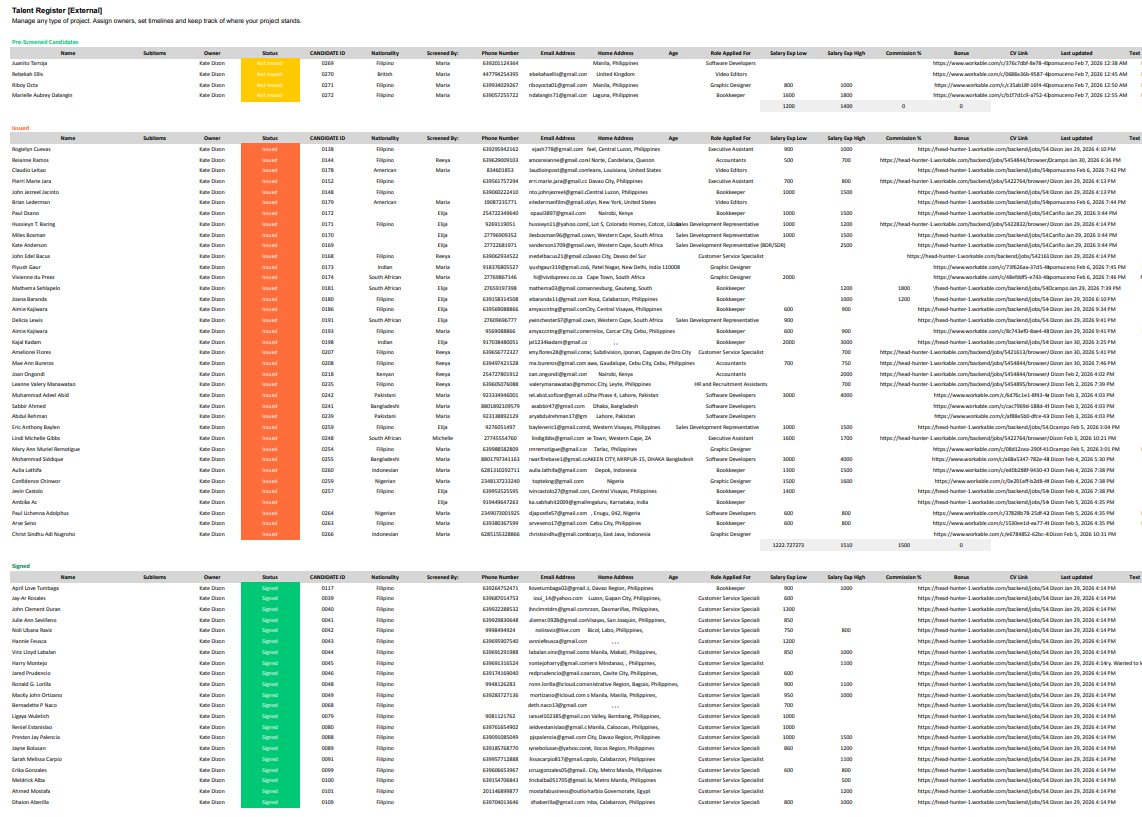
Task: Select the Delicia Lewis name cell
Action: coord(27,320)
